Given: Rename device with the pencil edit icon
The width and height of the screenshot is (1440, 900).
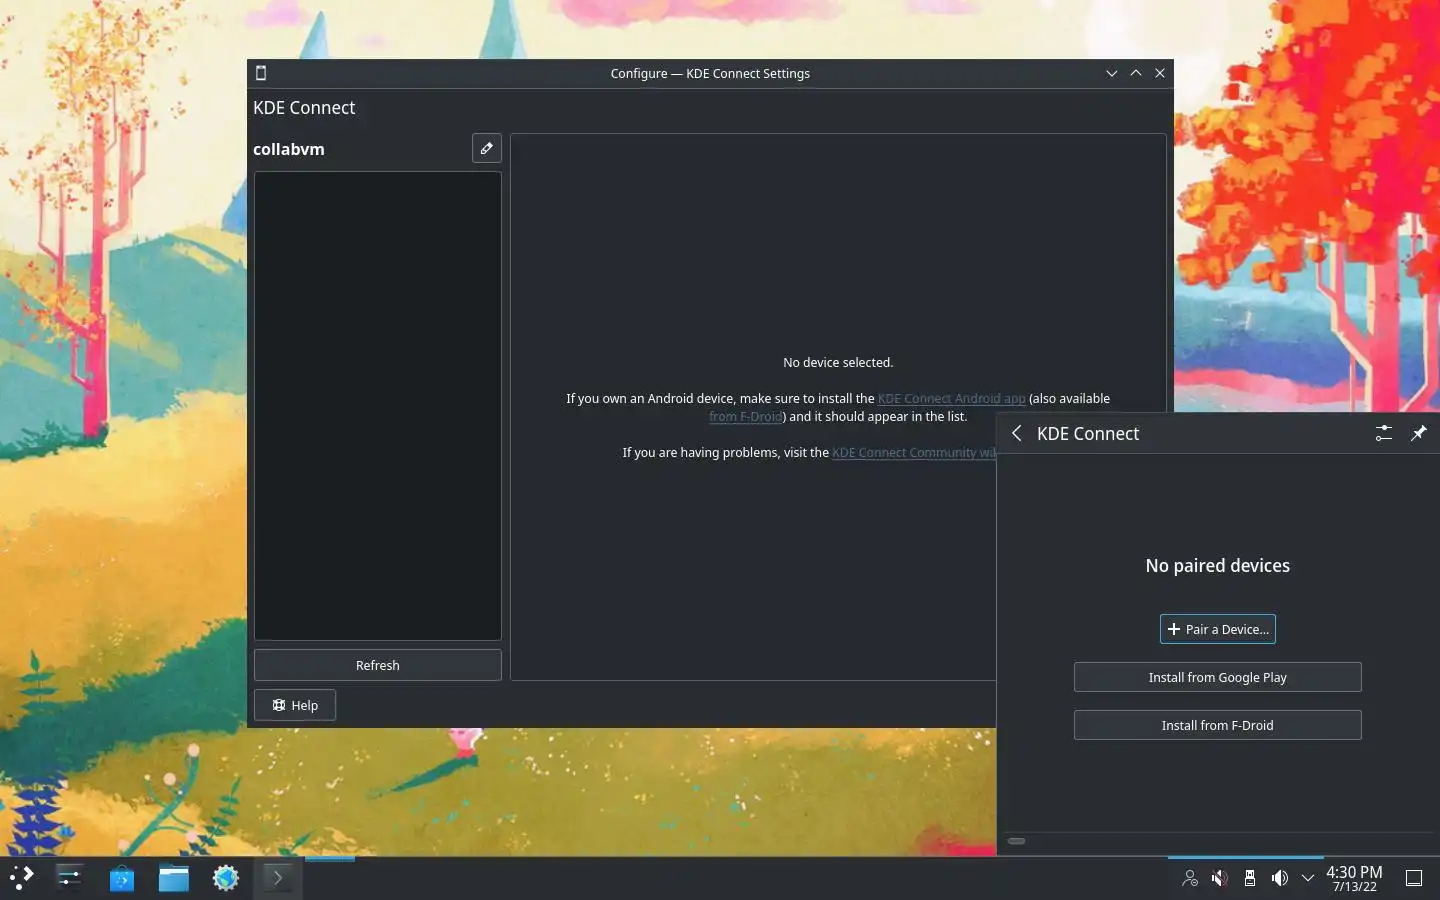Looking at the screenshot, I should point(486,148).
